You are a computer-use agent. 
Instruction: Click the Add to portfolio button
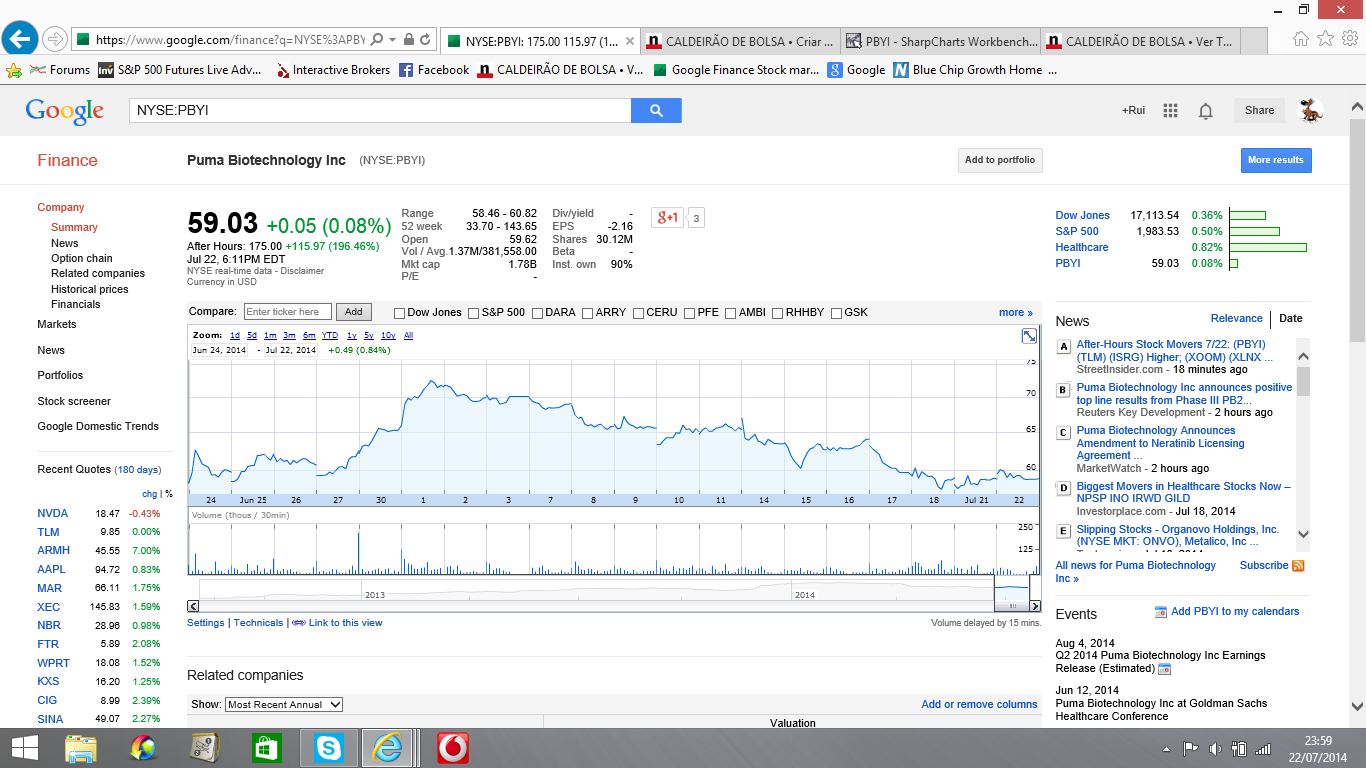1000,160
